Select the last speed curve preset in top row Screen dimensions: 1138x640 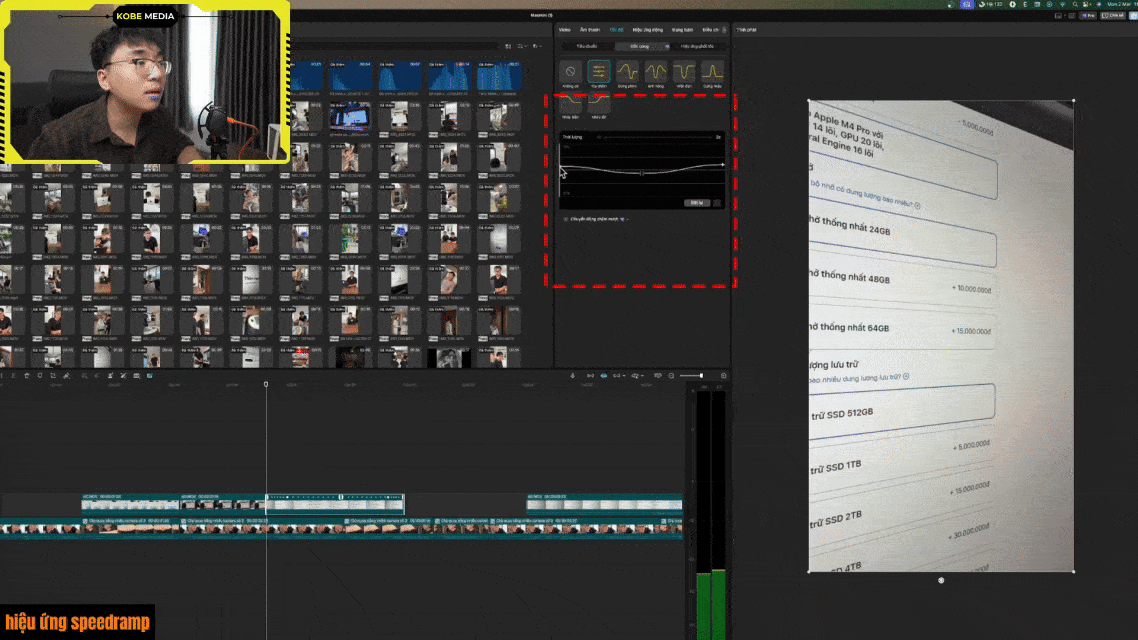pyautogui.click(x=712, y=72)
